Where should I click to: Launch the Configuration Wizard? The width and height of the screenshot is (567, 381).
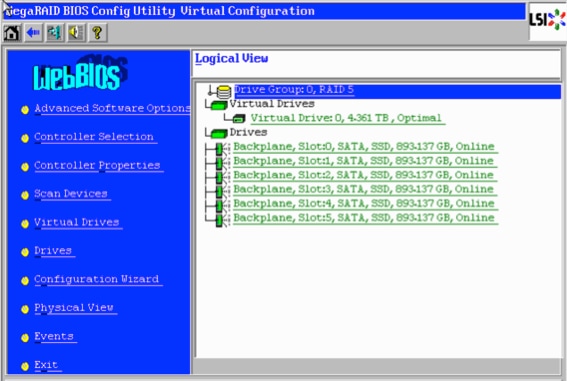[97, 279]
